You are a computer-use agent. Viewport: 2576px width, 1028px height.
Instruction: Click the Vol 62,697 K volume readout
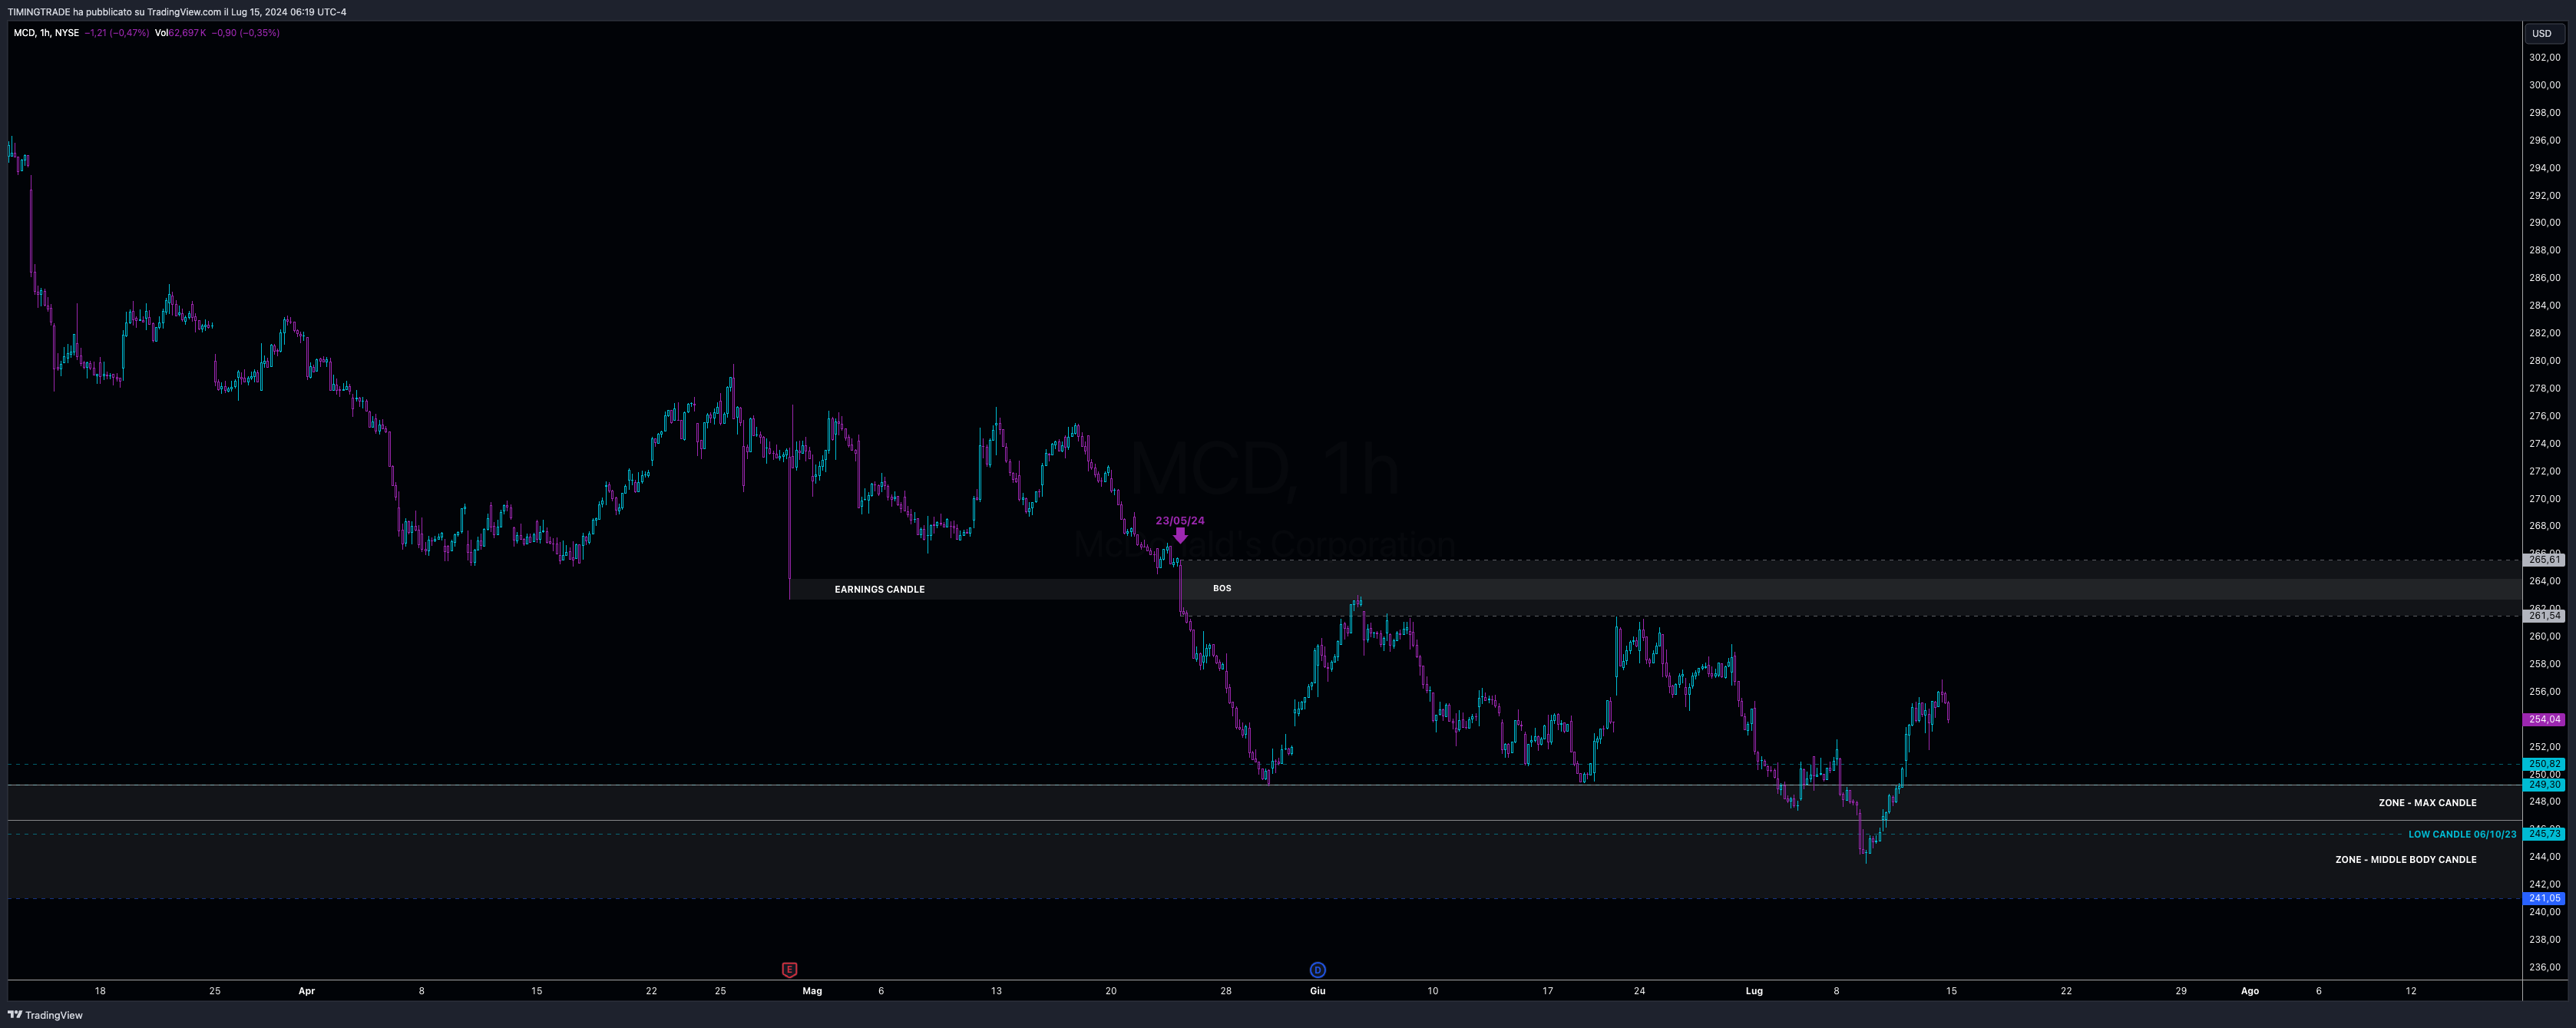coord(180,33)
